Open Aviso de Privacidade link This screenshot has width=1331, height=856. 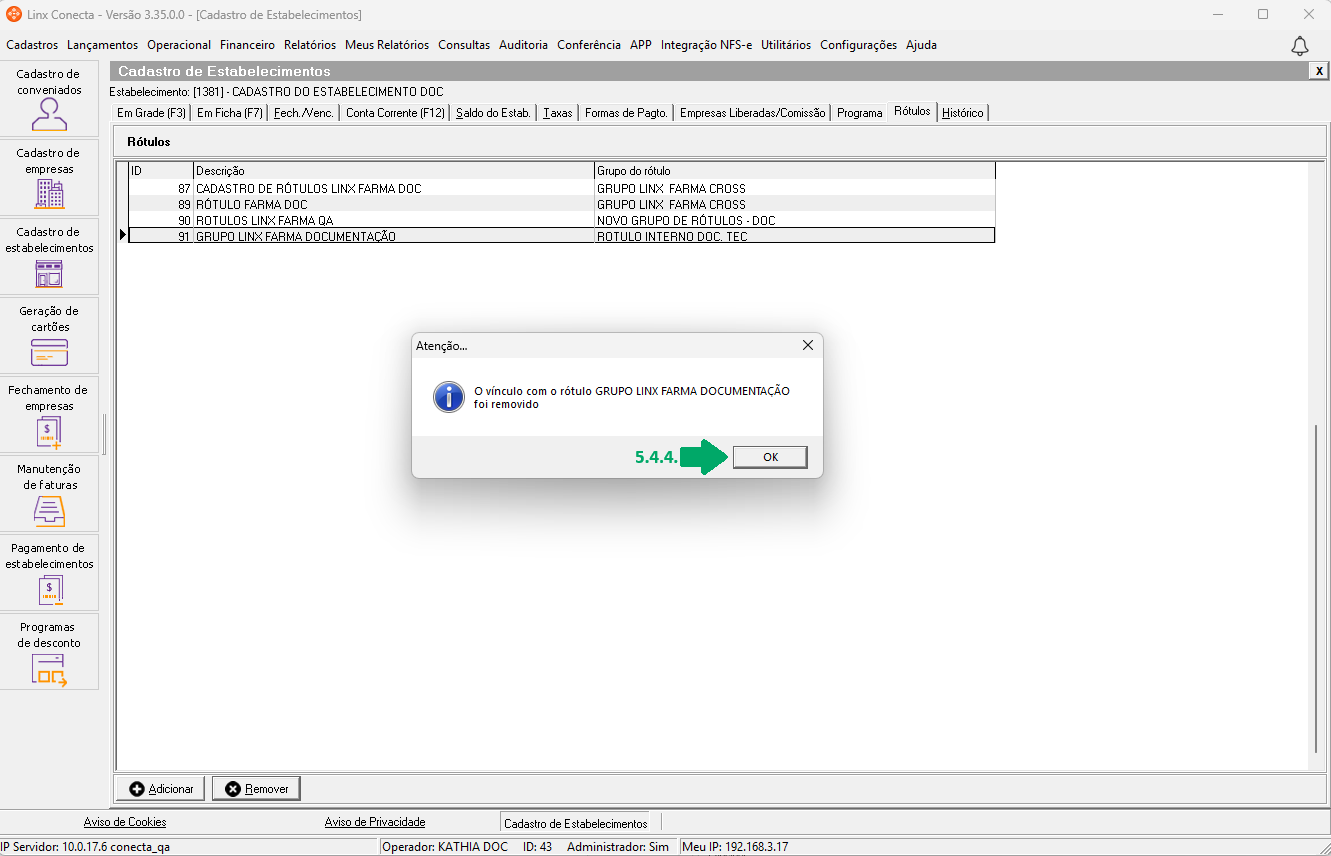pos(375,822)
